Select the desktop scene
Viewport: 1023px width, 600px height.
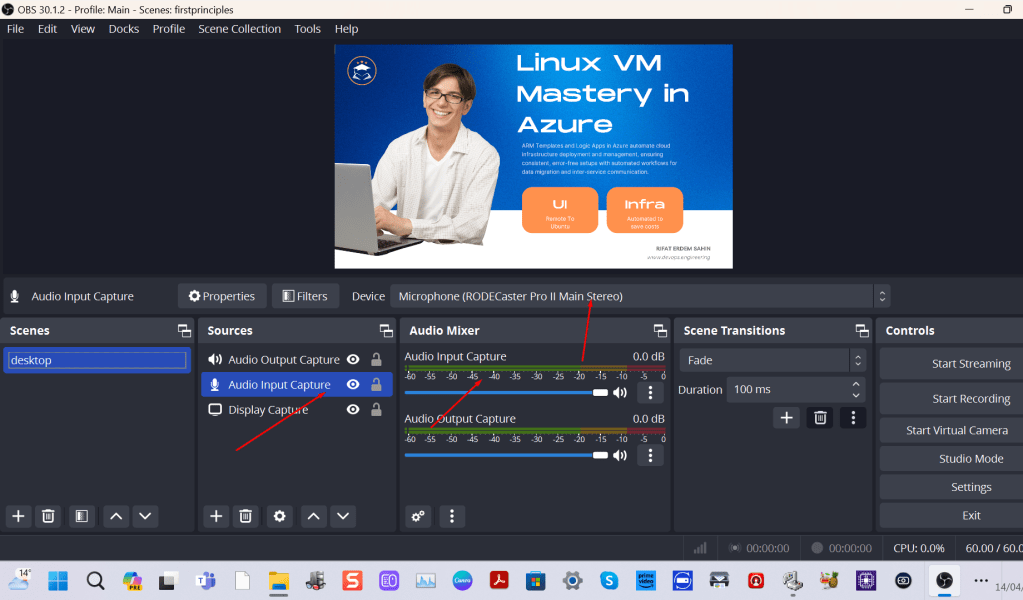(x=97, y=360)
